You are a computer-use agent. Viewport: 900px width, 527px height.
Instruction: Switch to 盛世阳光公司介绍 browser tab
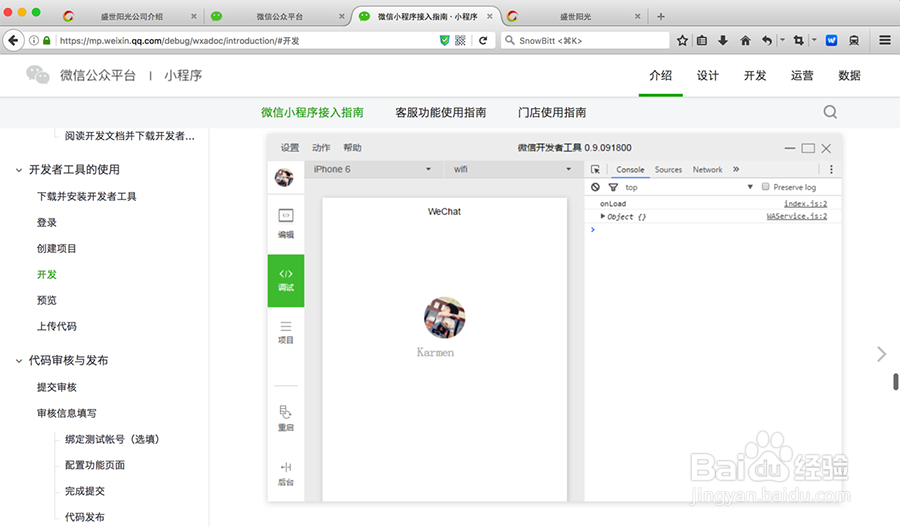pos(131,16)
